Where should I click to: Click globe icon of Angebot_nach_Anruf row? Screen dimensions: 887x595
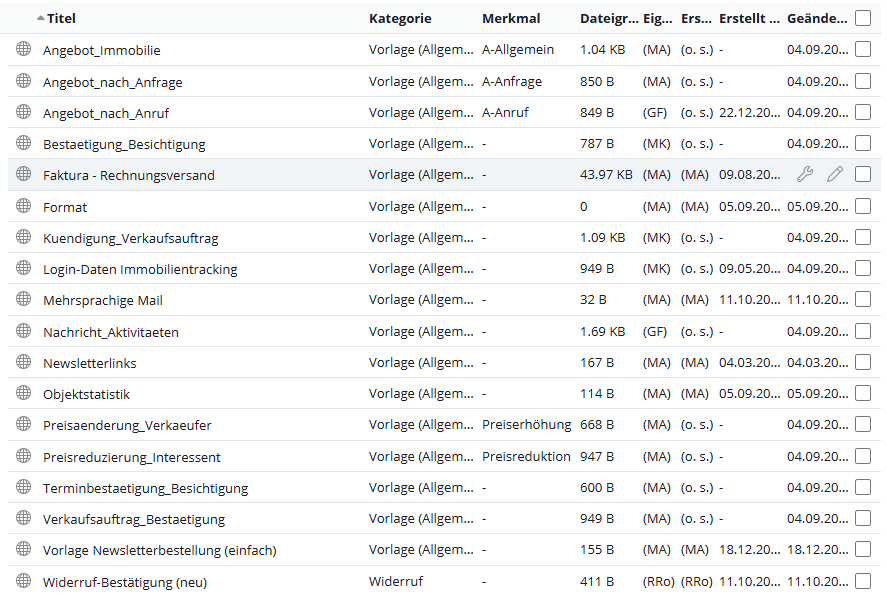point(23,112)
